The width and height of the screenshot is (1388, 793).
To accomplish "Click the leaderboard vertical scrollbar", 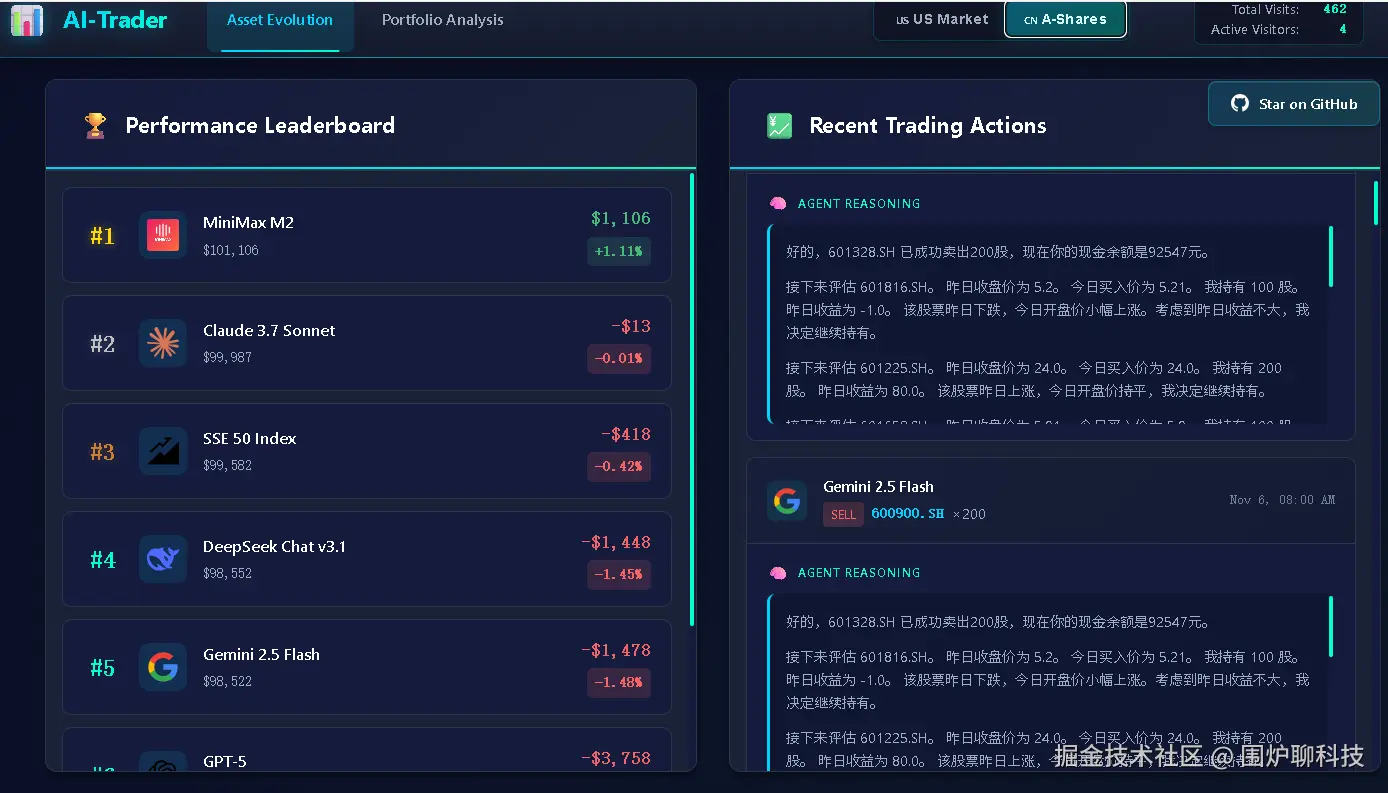I will [692, 400].
